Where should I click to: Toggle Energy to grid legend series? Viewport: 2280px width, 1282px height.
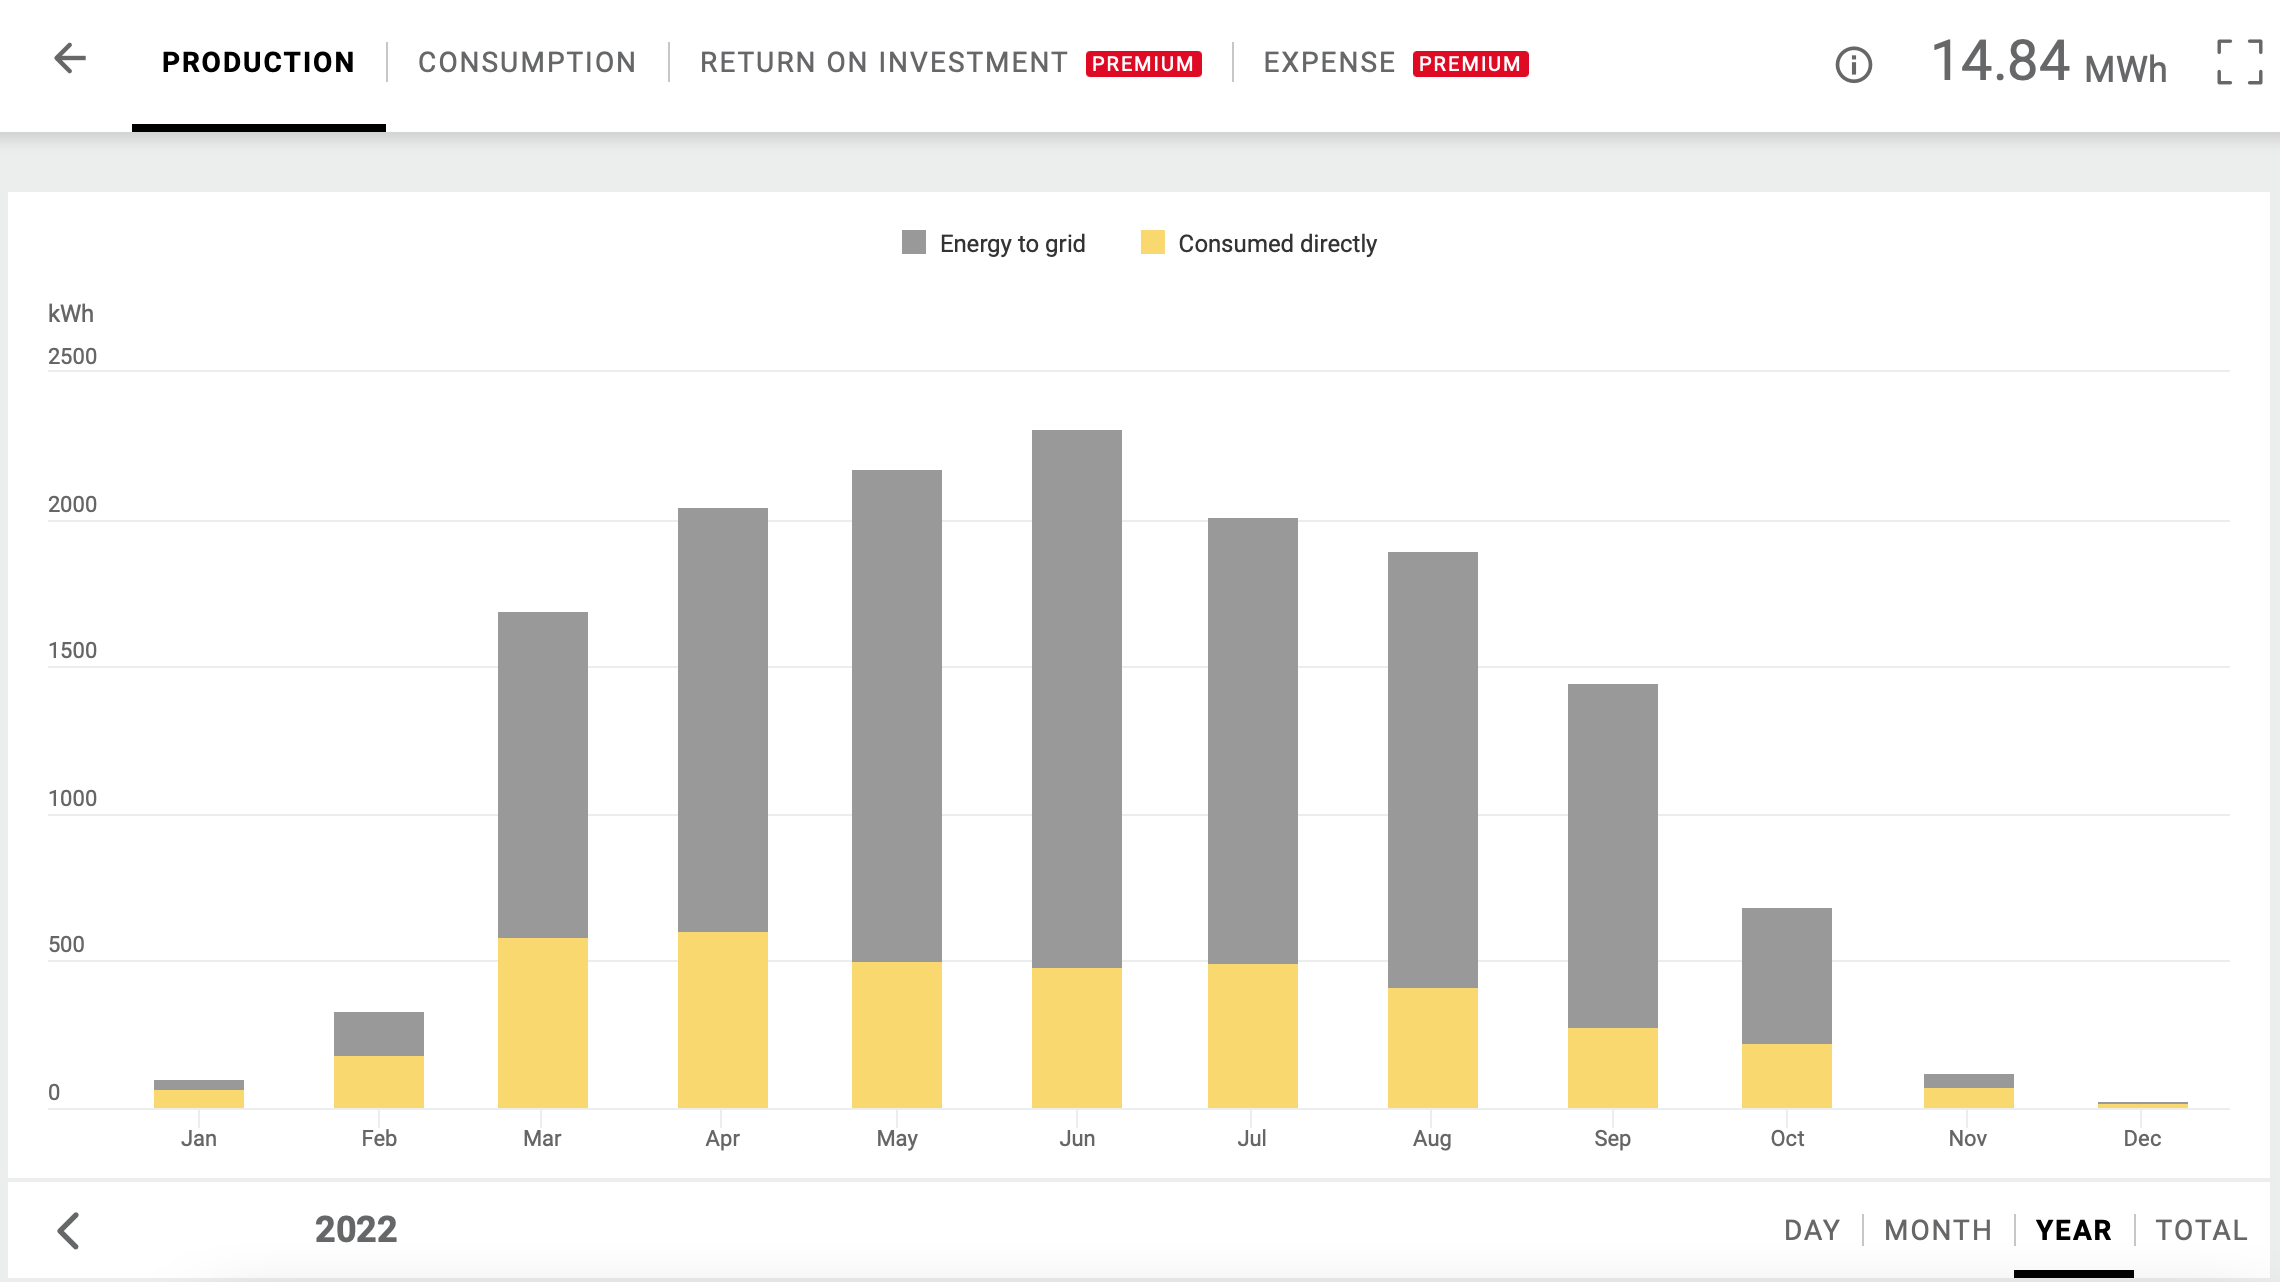pos(1012,244)
